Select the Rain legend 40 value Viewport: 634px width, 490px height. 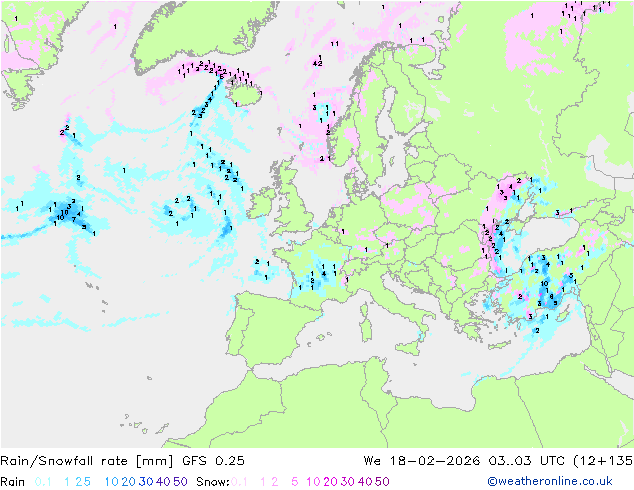(x=163, y=482)
